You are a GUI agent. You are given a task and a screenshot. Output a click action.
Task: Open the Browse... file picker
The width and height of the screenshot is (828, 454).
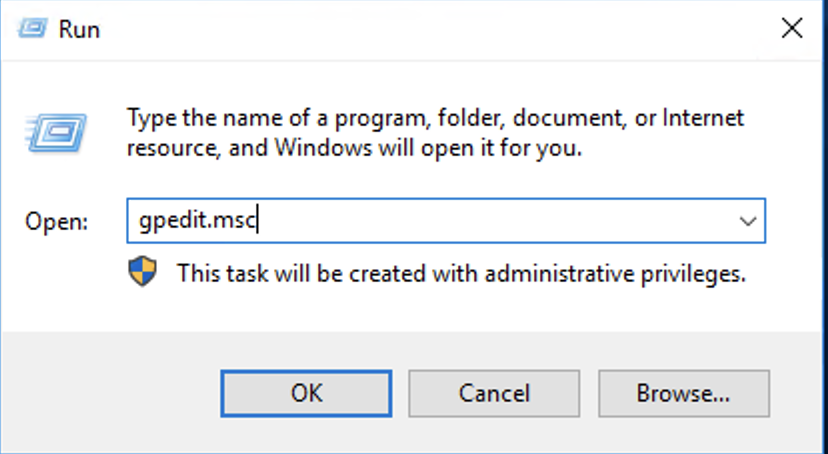[684, 392]
